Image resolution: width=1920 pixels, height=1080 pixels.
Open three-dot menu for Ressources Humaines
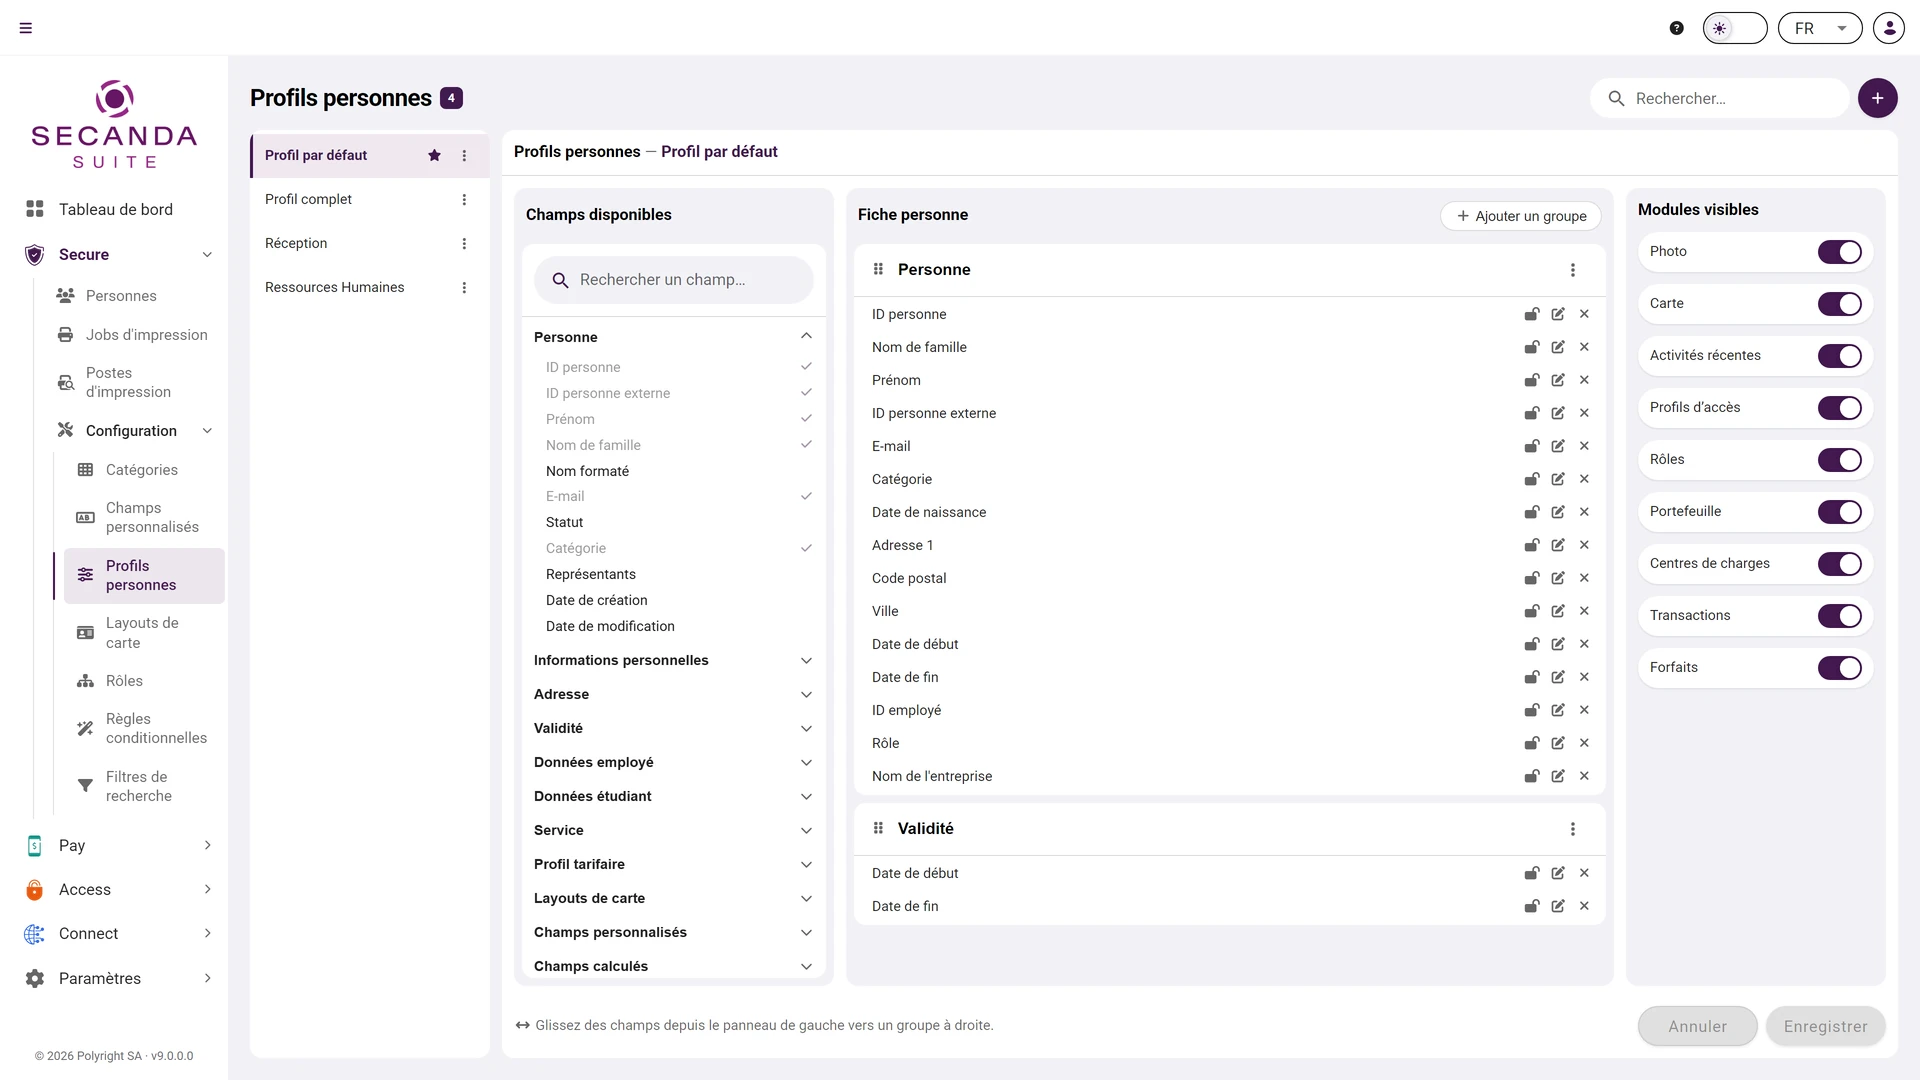464,287
